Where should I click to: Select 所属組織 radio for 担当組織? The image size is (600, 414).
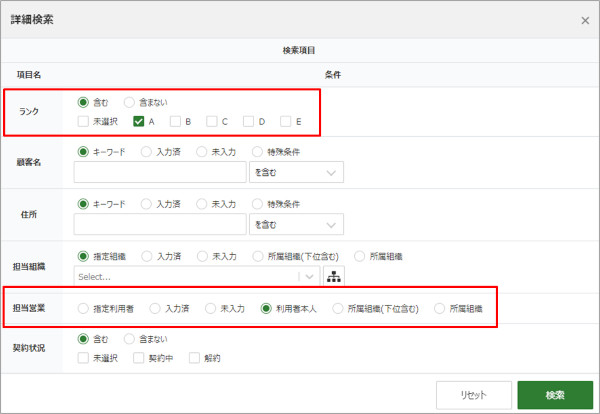(359, 256)
